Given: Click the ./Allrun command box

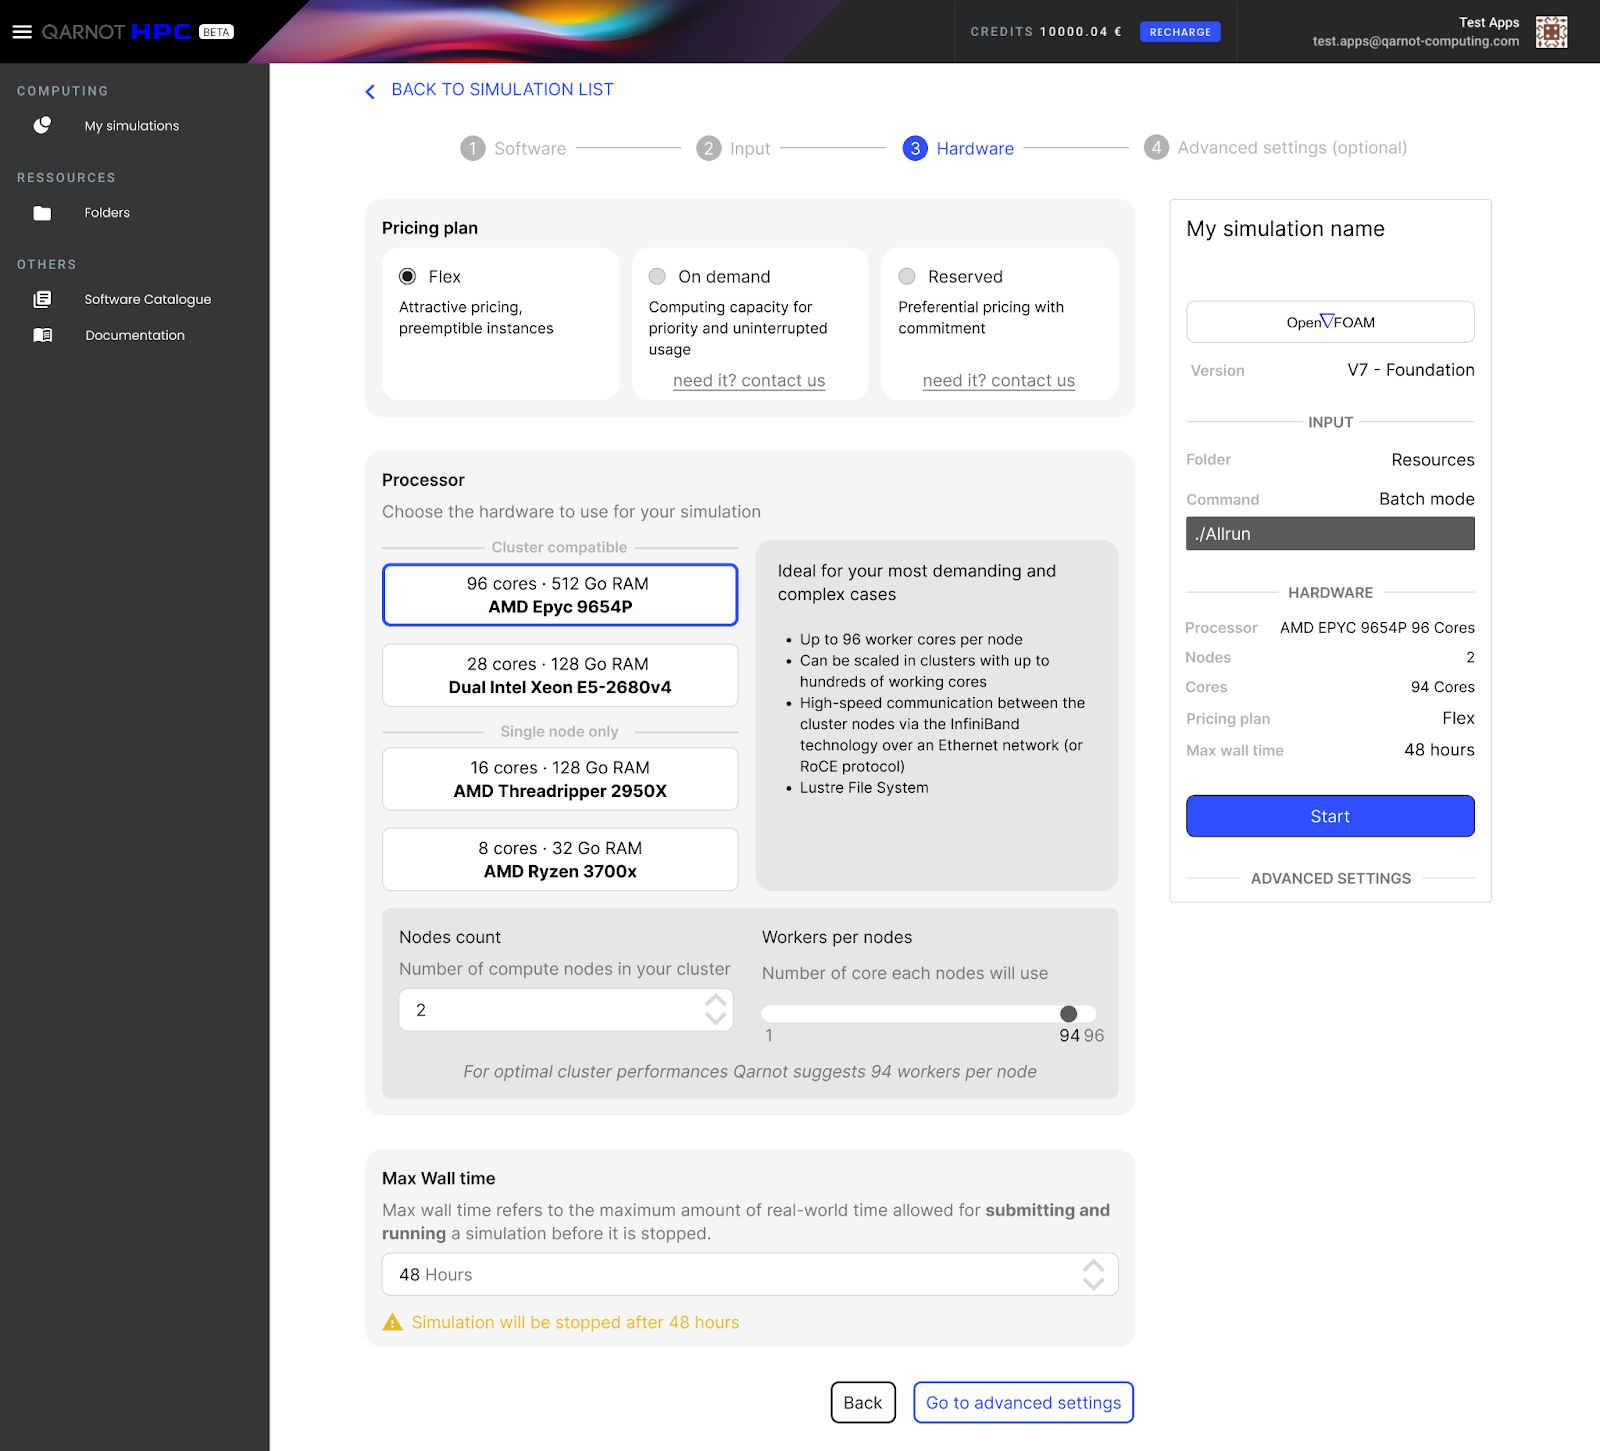Looking at the screenshot, I should point(1330,534).
